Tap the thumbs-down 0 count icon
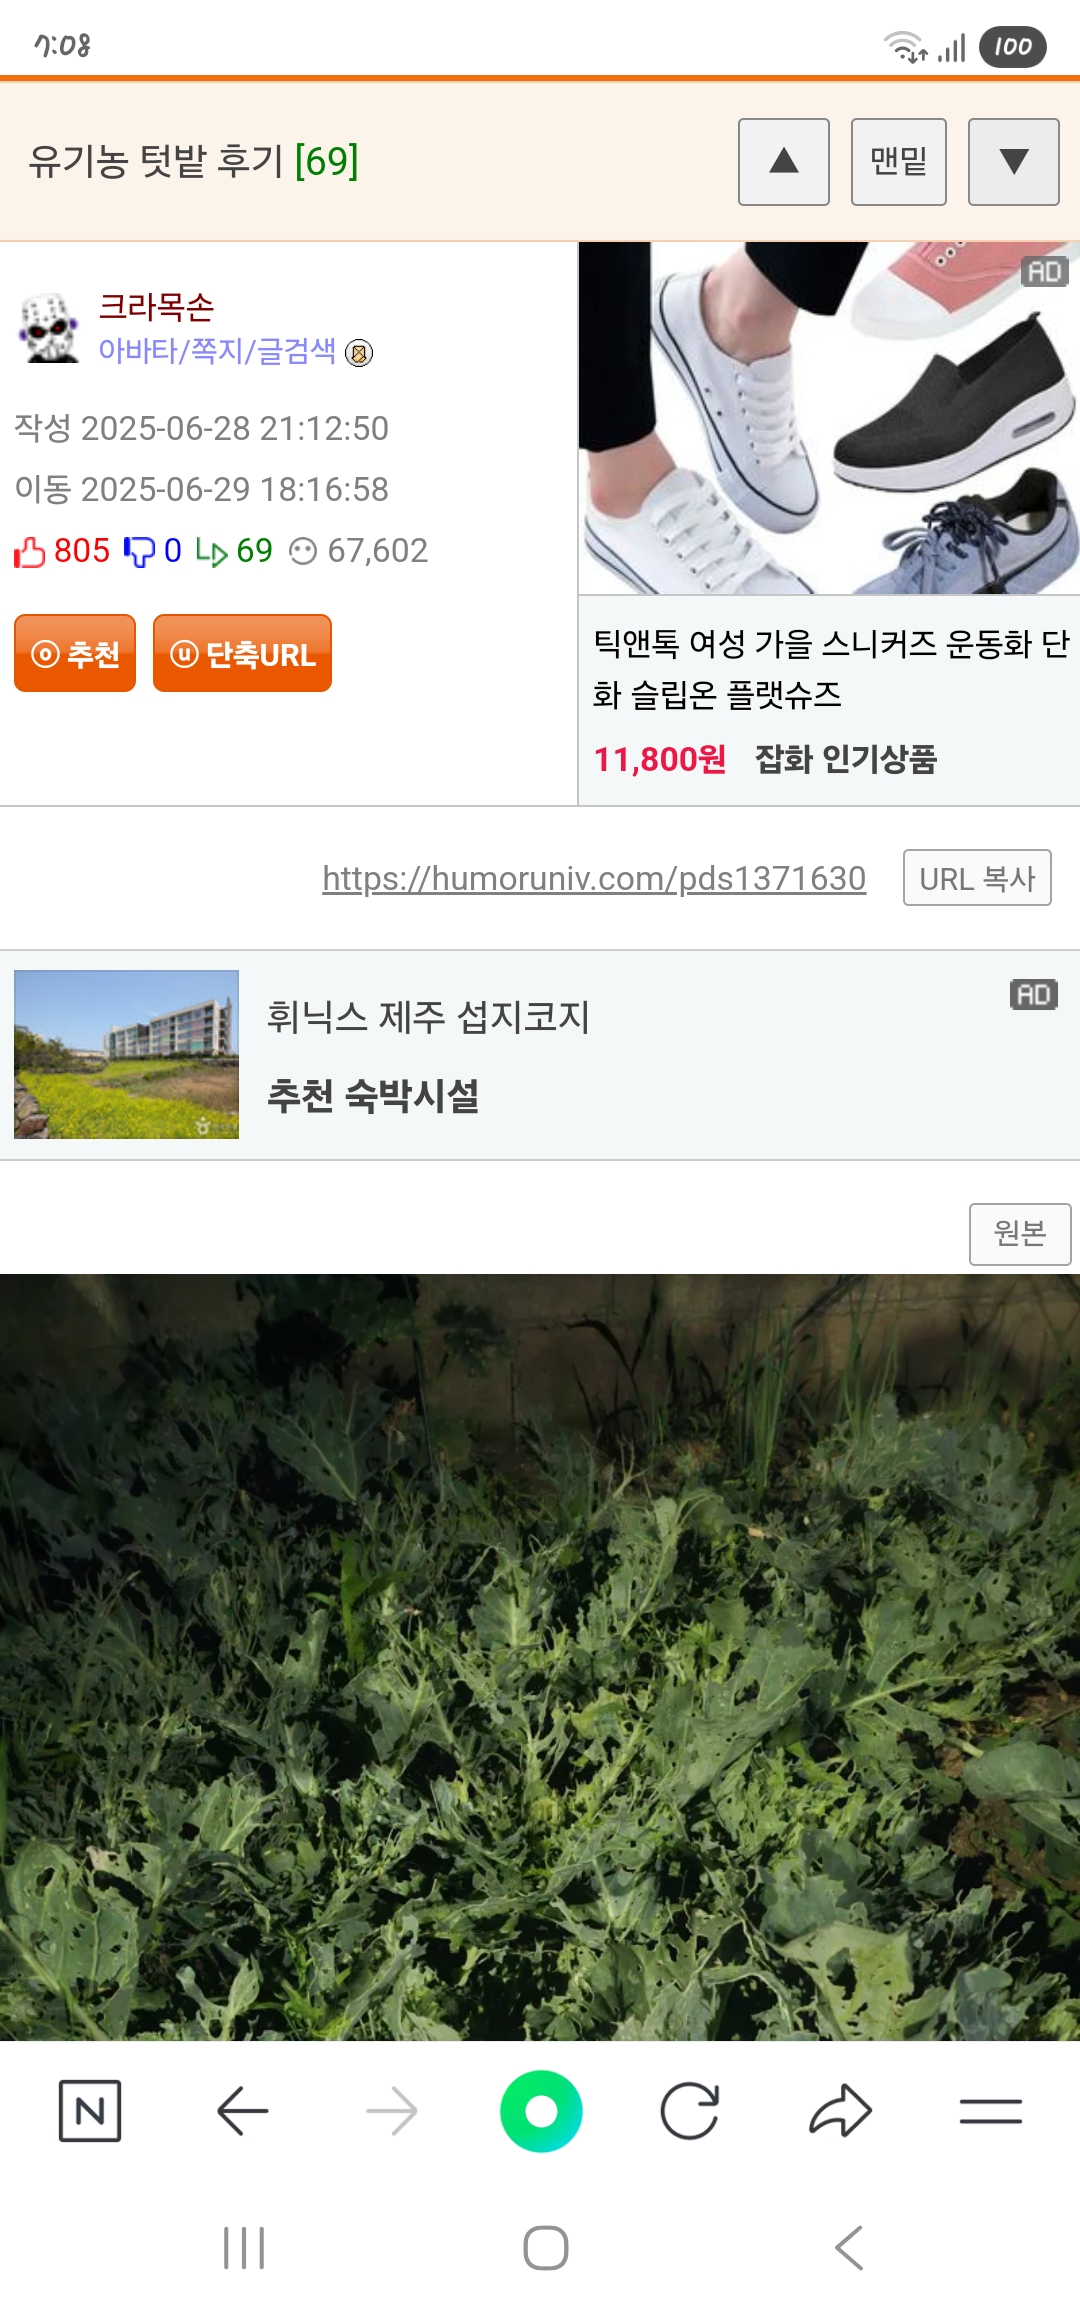This screenshot has height=2316, width=1080. [x=140, y=551]
